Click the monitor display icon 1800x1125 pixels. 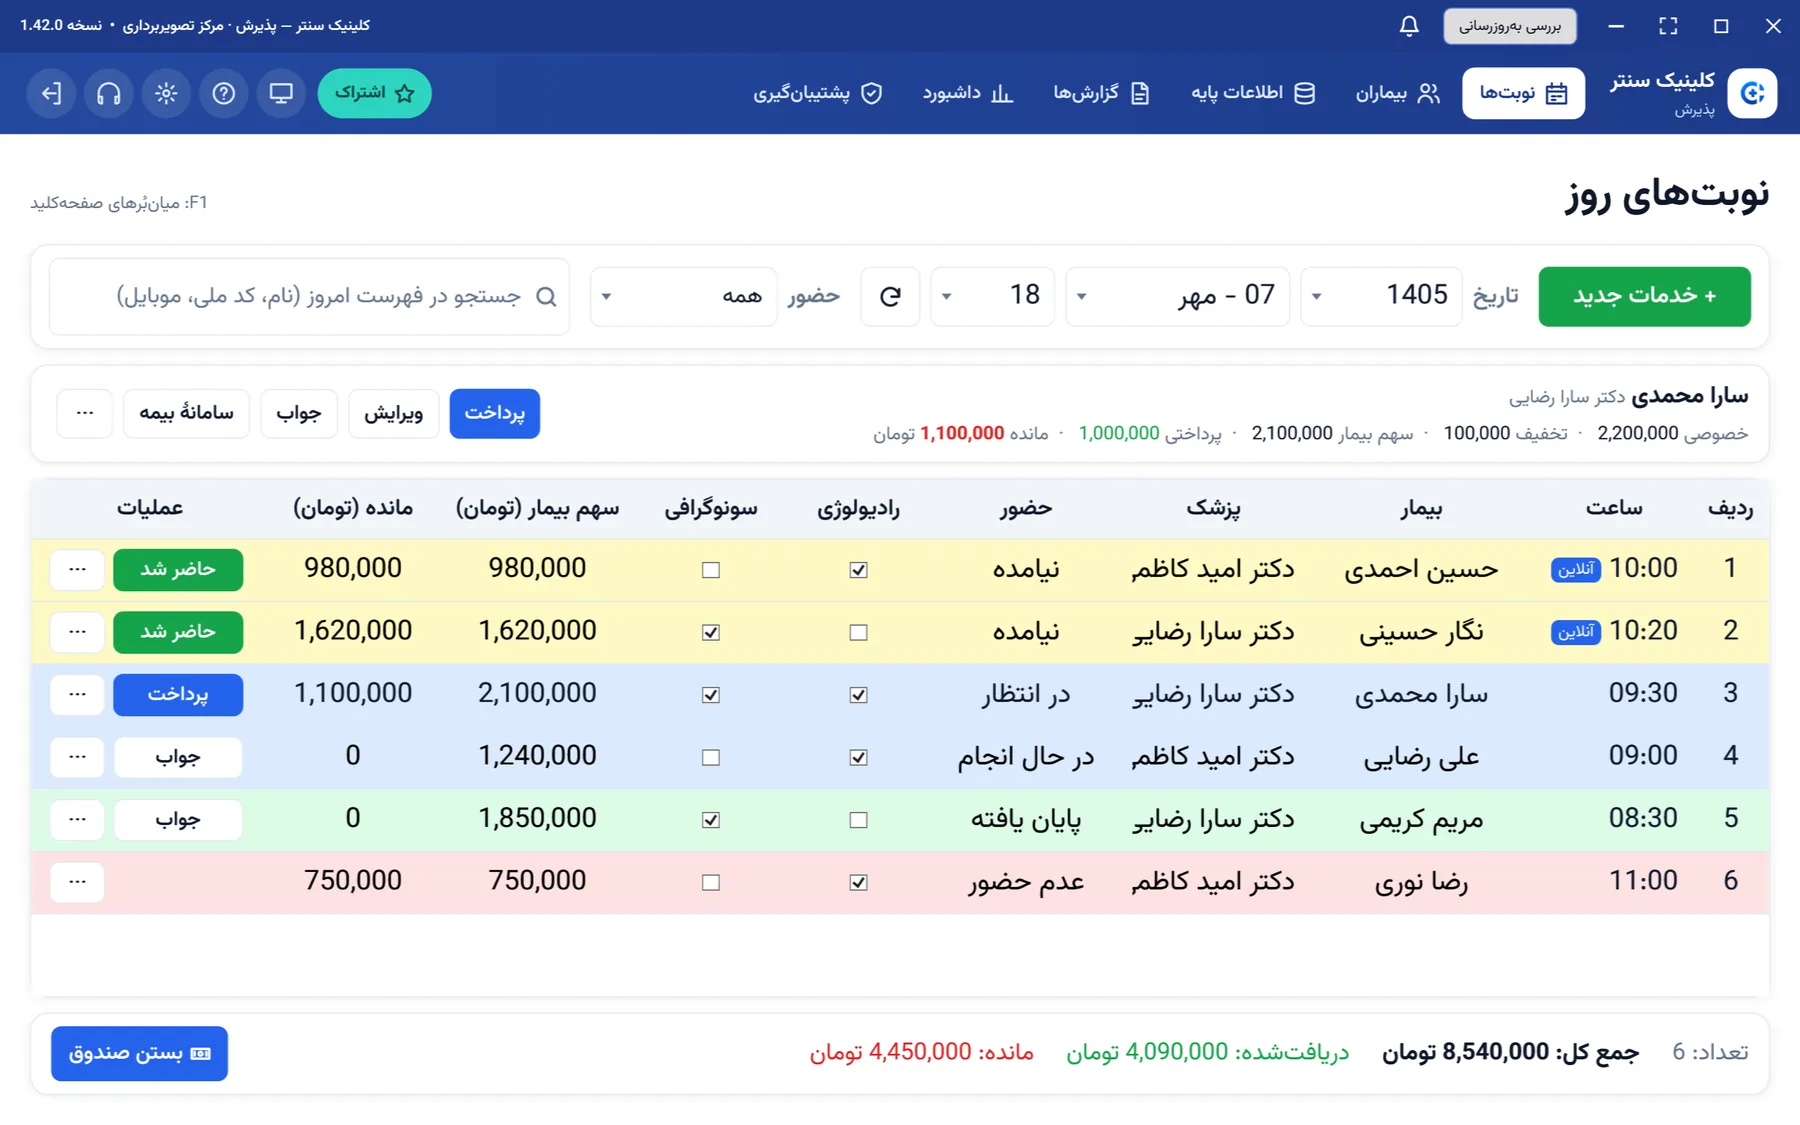click(281, 93)
